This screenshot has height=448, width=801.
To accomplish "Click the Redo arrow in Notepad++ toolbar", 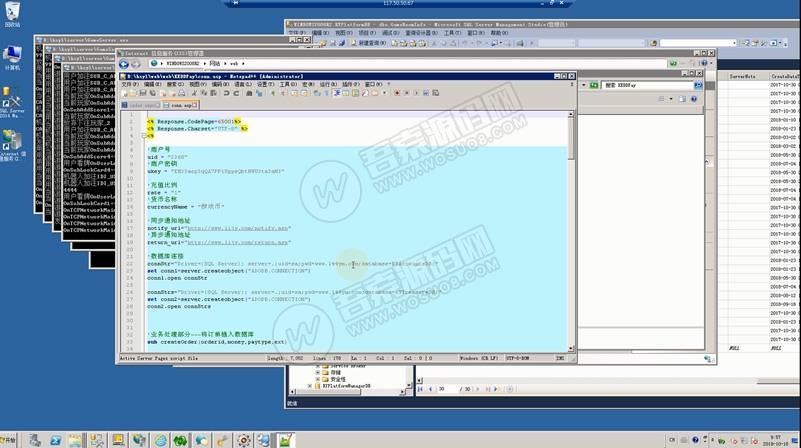I will [x=237, y=93].
